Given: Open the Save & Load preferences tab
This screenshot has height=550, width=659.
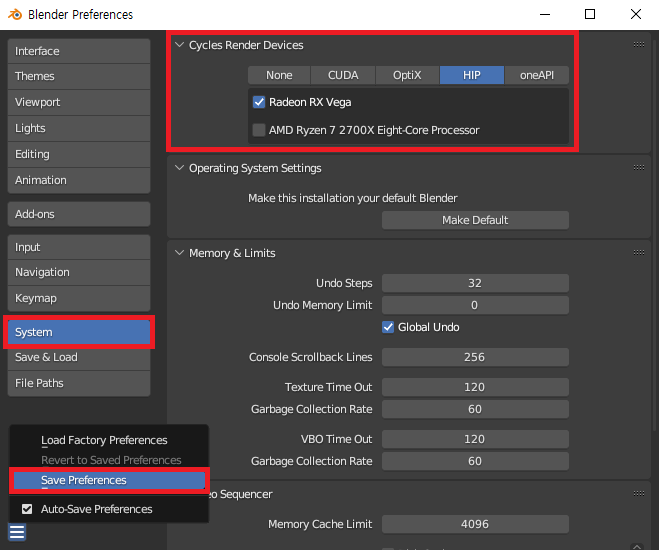Looking at the screenshot, I should (x=79, y=358).
